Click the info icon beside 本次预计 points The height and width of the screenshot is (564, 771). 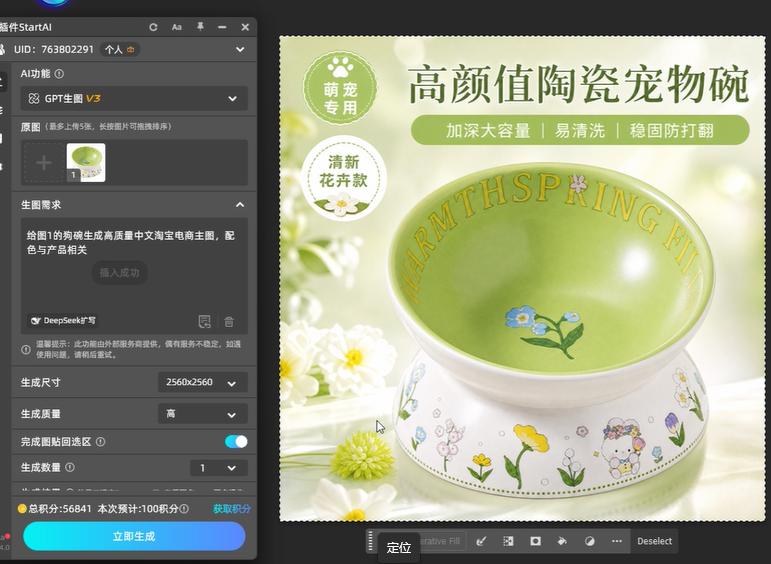184,509
